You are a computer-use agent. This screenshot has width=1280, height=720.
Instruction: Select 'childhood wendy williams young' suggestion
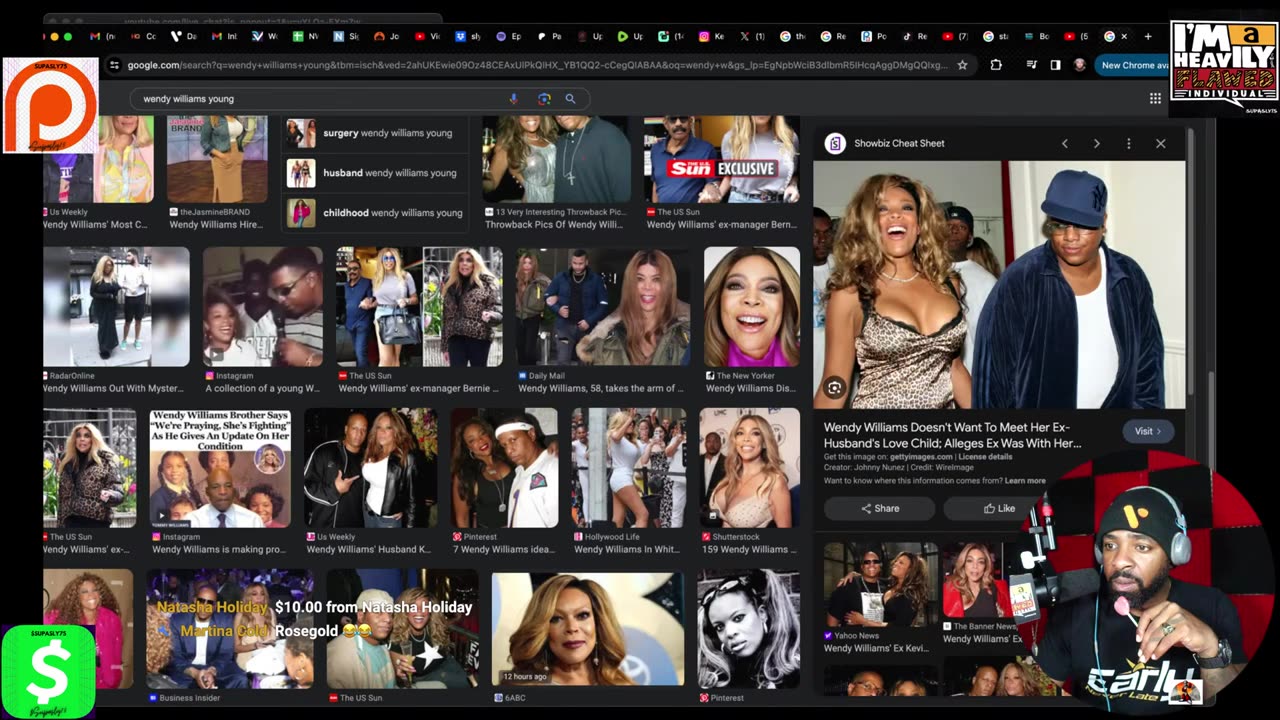point(375,213)
